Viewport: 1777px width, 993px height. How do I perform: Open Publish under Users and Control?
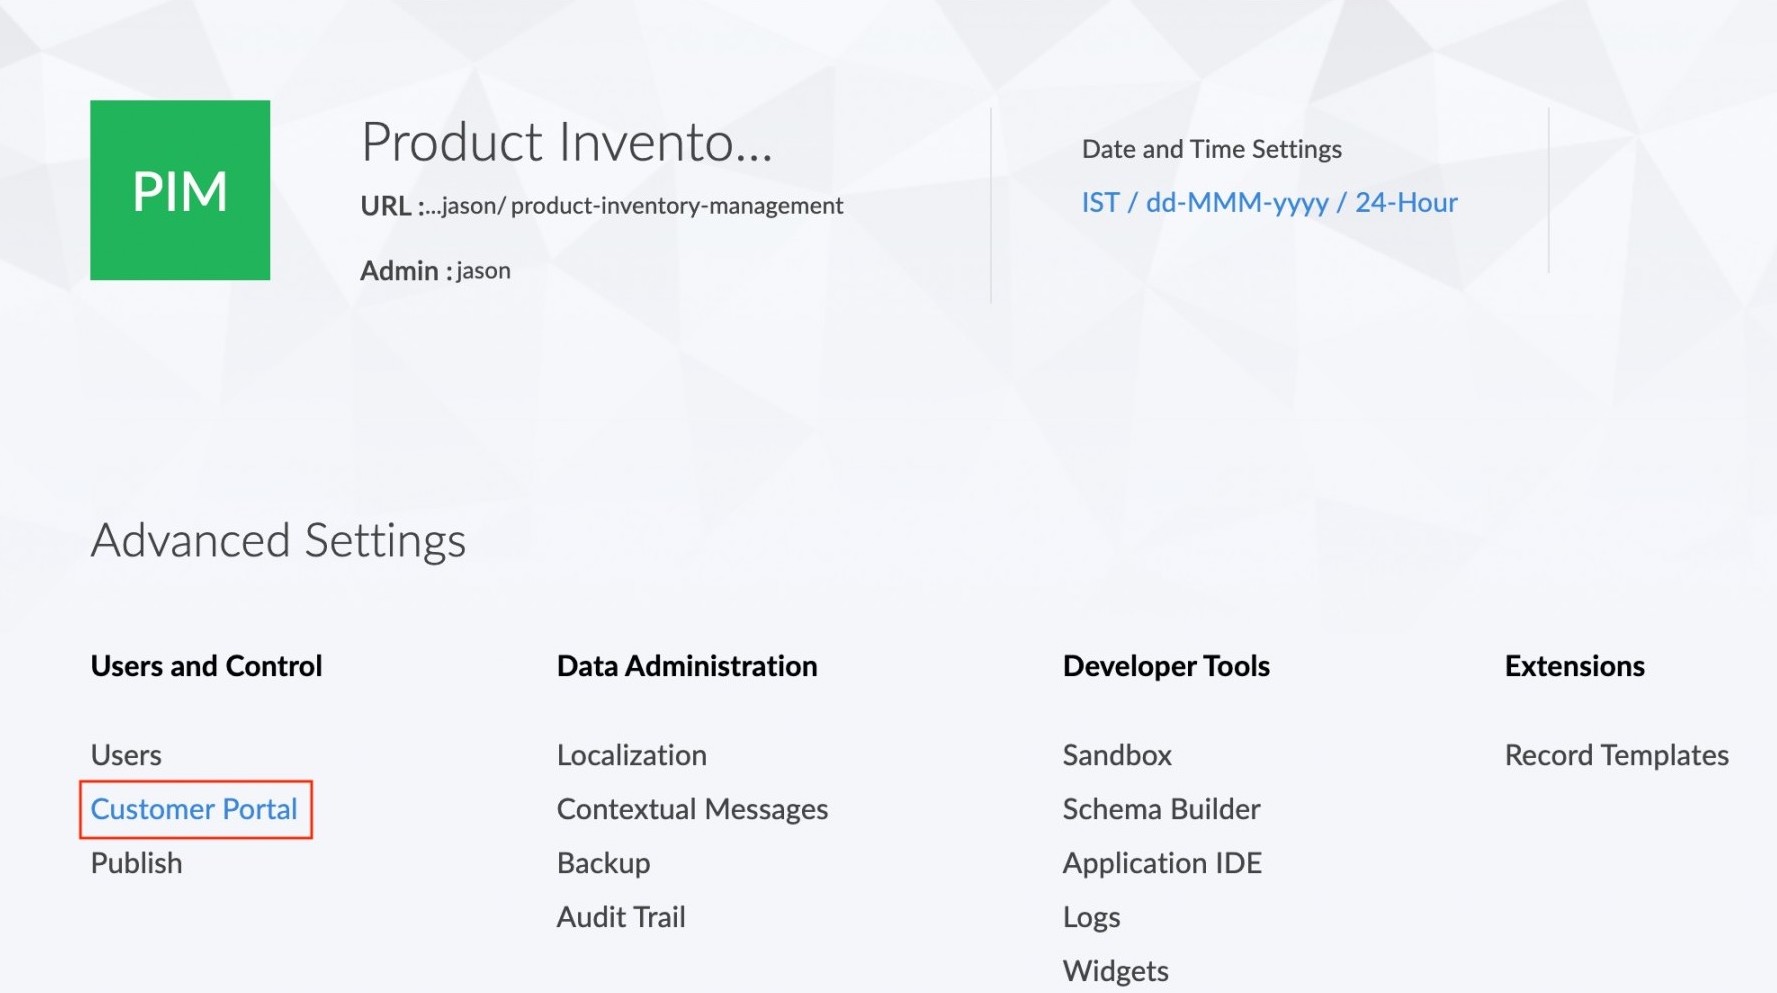pos(137,863)
